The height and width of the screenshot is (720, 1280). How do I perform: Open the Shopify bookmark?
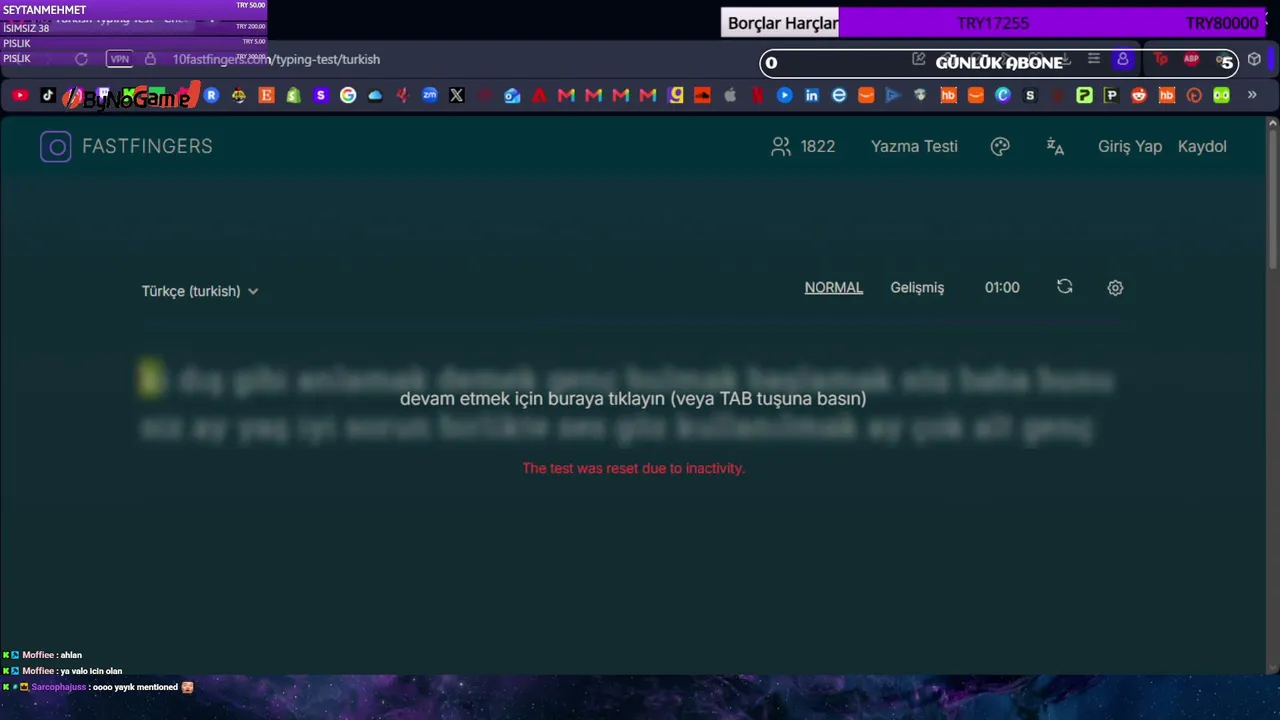click(293, 96)
